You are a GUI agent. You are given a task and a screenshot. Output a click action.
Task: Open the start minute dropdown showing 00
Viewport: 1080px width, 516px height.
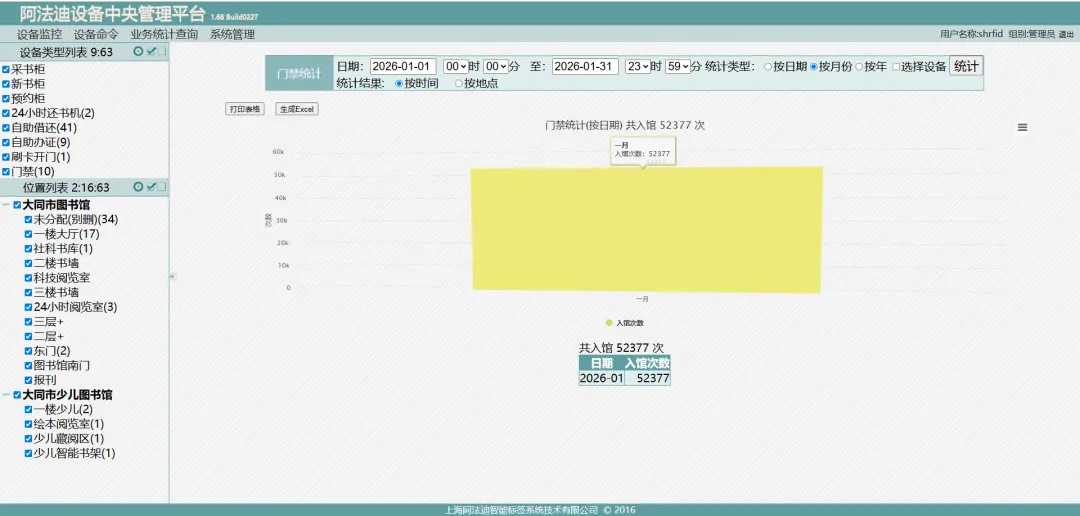click(x=495, y=66)
